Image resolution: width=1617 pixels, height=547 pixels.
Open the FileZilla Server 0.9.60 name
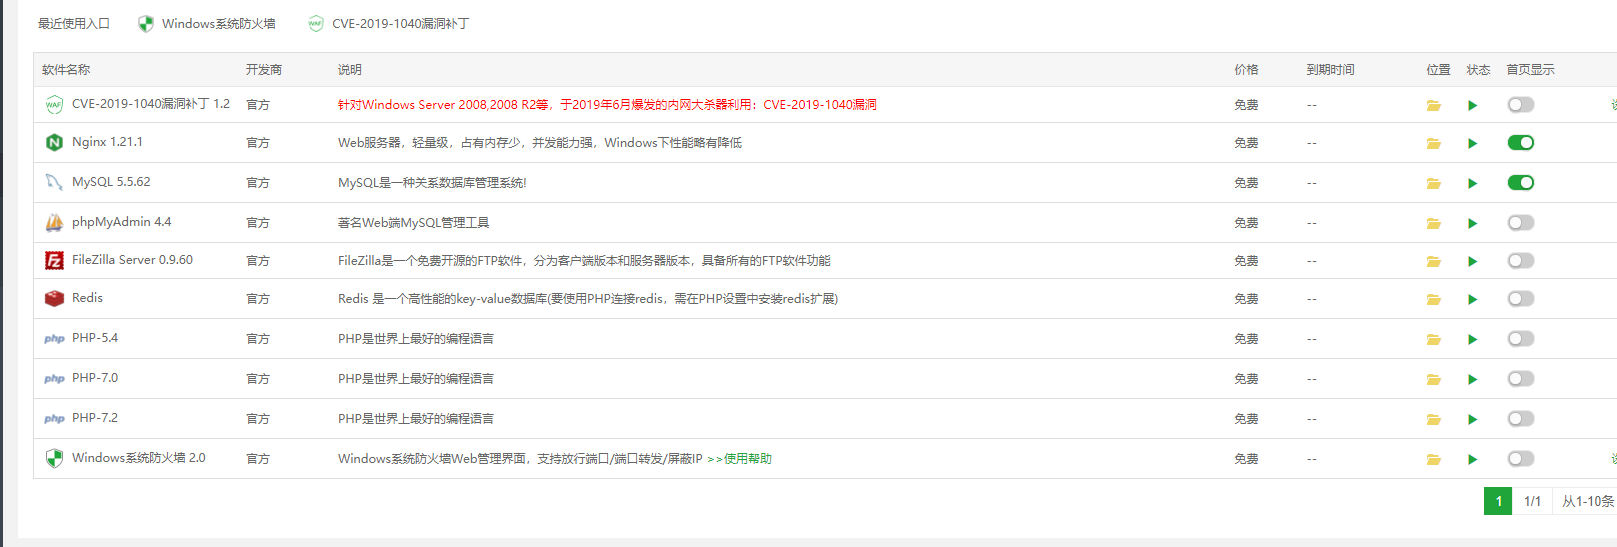tap(132, 260)
